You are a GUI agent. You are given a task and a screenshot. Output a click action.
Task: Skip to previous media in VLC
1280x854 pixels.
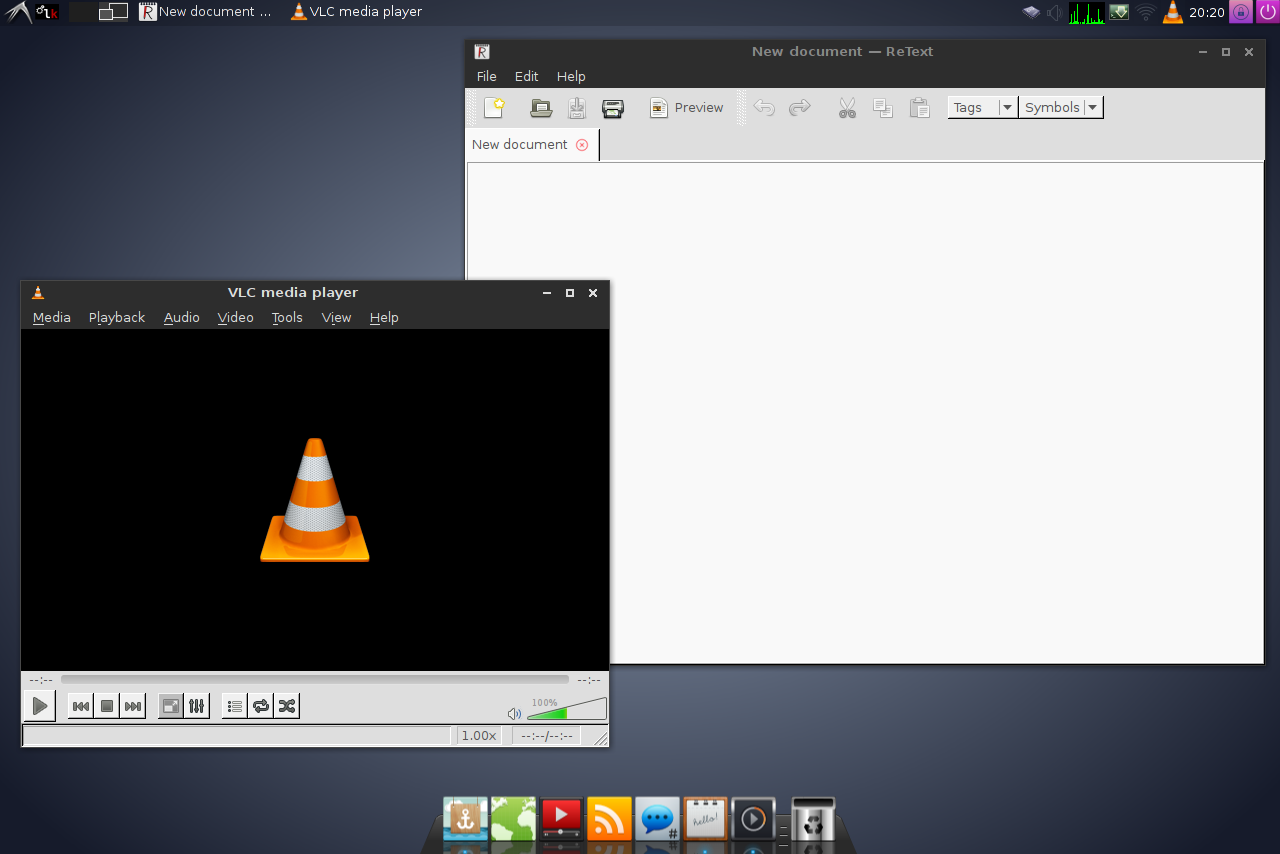(81, 706)
